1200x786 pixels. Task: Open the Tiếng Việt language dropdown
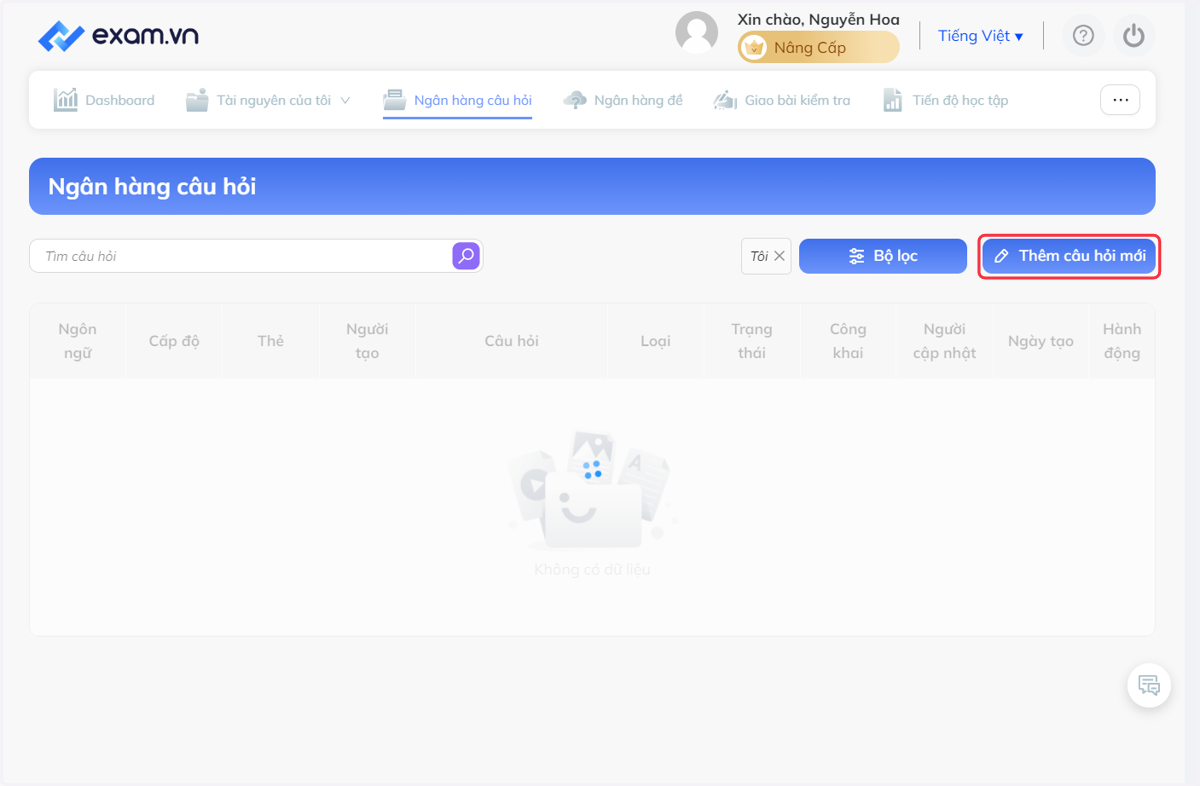click(980, 36)
